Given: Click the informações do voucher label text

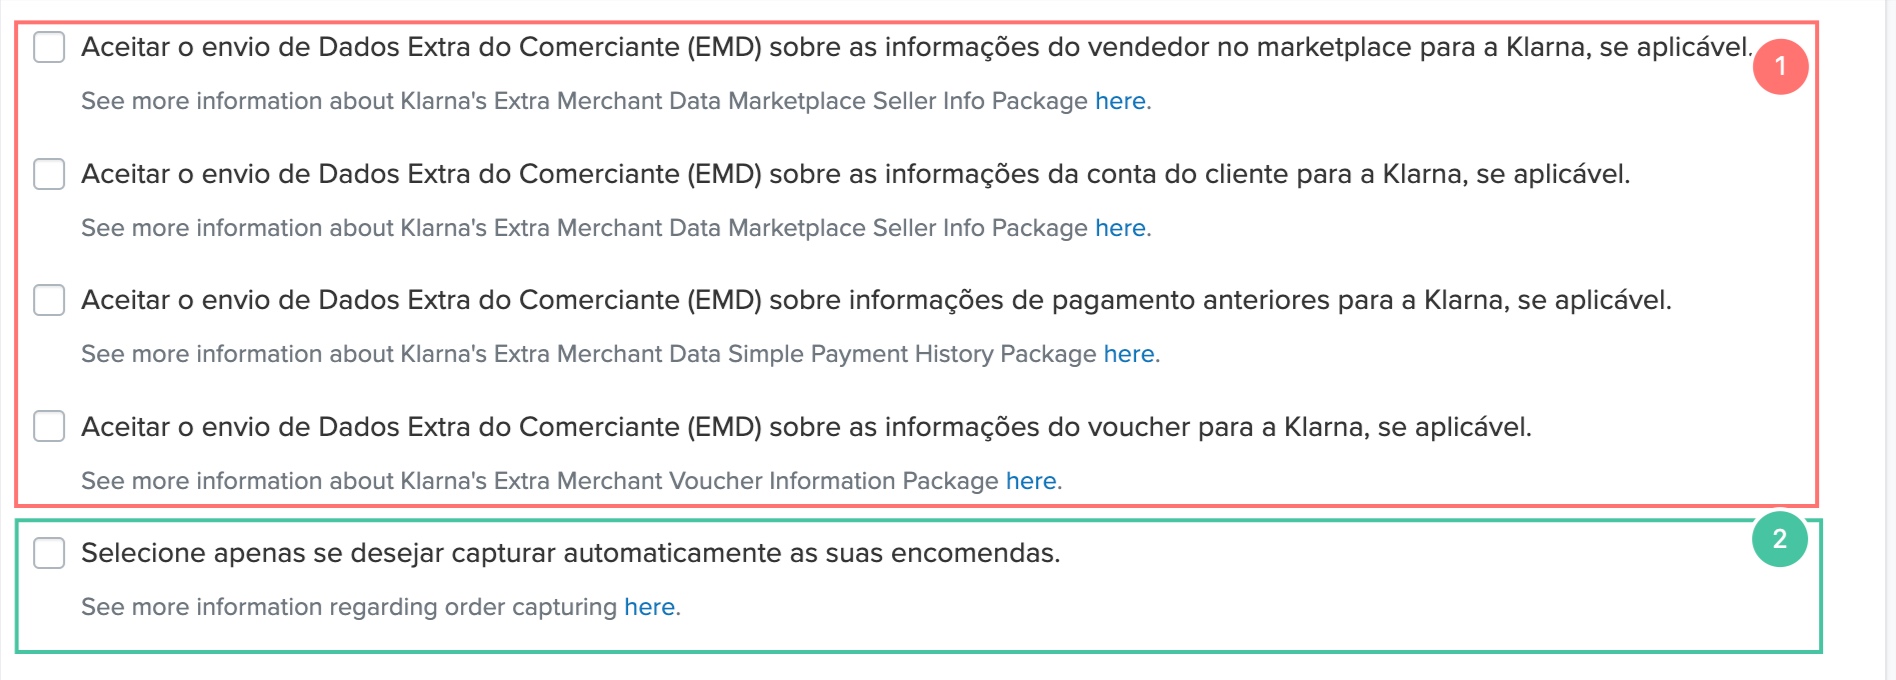Looking at the screenshot, I should coord(806,427).
